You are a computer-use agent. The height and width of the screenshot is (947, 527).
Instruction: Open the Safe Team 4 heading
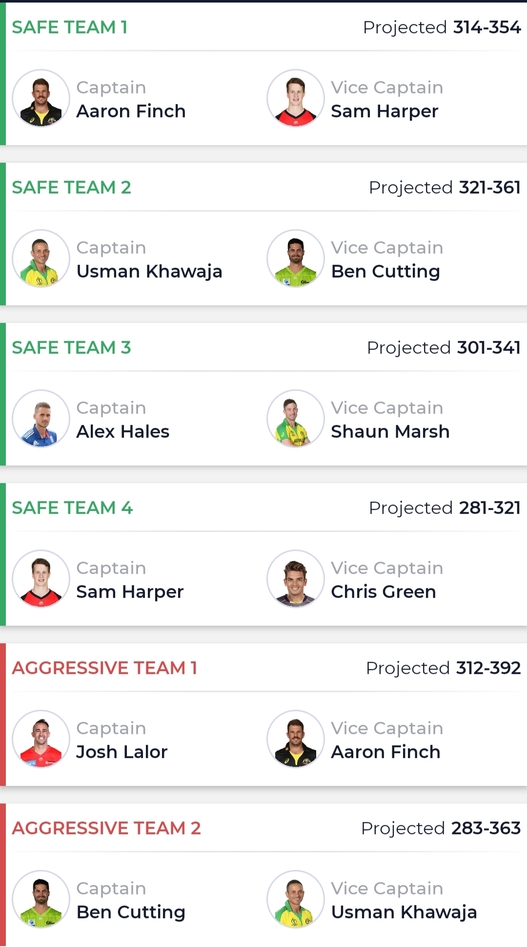72,507
